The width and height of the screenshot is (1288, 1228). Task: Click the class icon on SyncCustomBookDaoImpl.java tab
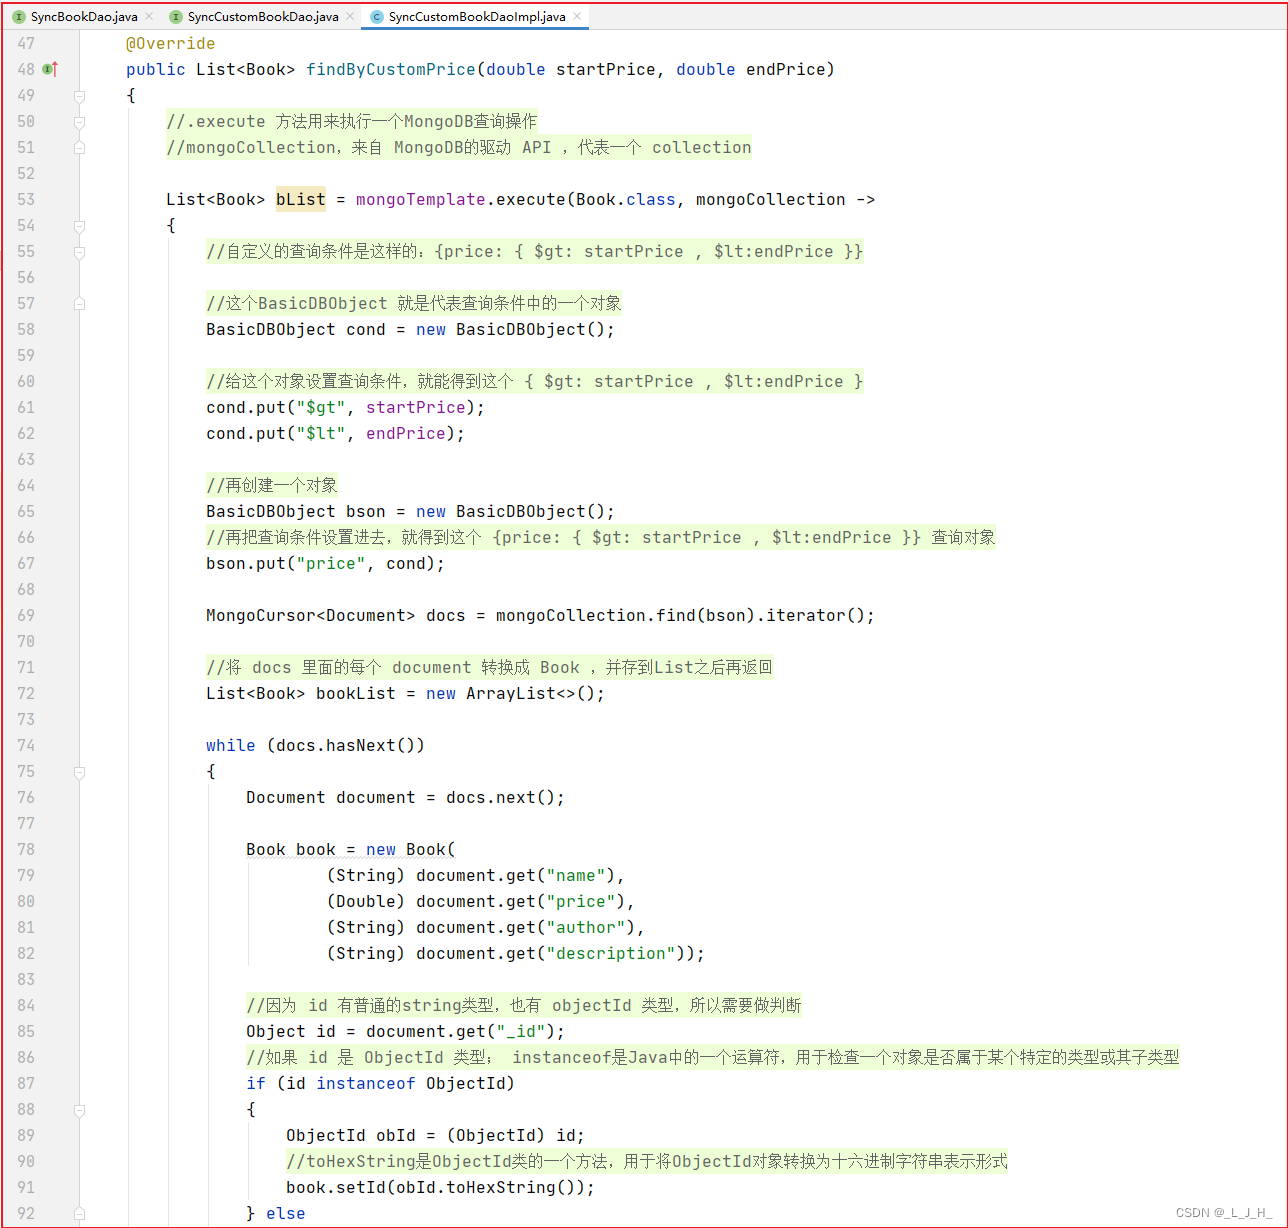pyautogui.click(x=377, y=17)
